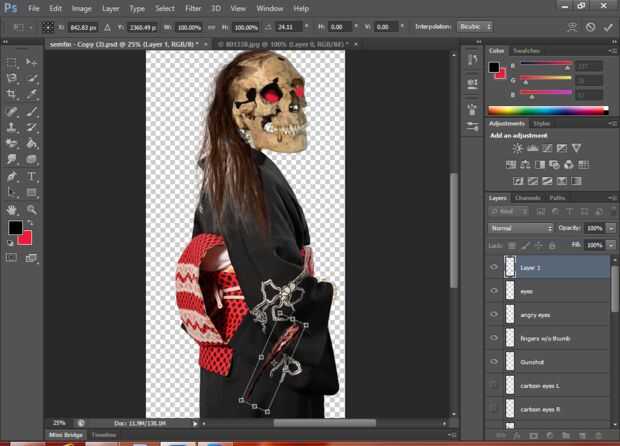Open the Image menu
This screenshot has height=446, width=620.
(x=81, y=8)
